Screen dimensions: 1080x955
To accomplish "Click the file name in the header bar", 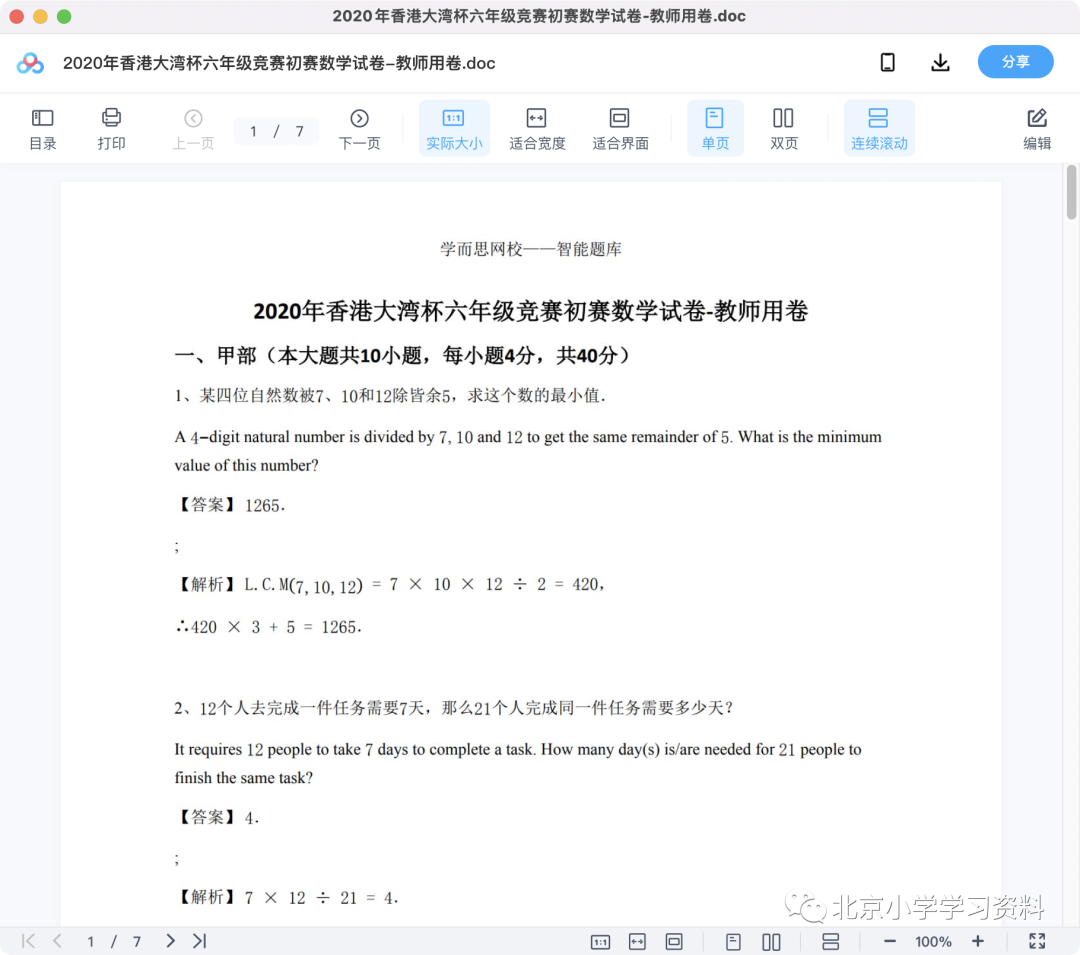I will (279, 63).
